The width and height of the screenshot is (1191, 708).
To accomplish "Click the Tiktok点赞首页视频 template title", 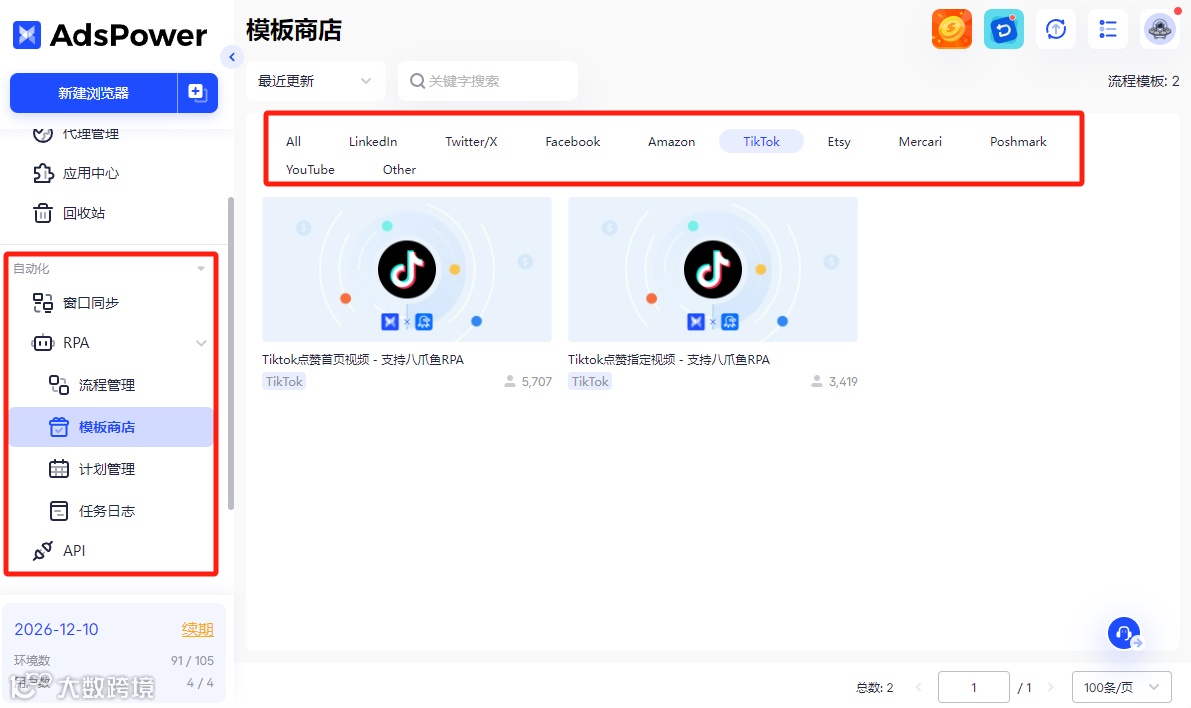I will 363,359.
